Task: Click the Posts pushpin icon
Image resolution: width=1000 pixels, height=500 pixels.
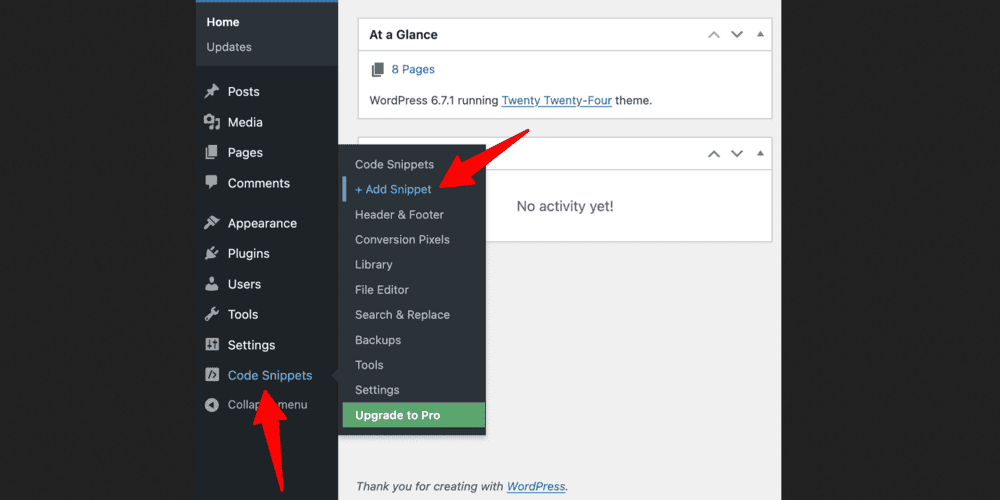Action: (212, 92)
